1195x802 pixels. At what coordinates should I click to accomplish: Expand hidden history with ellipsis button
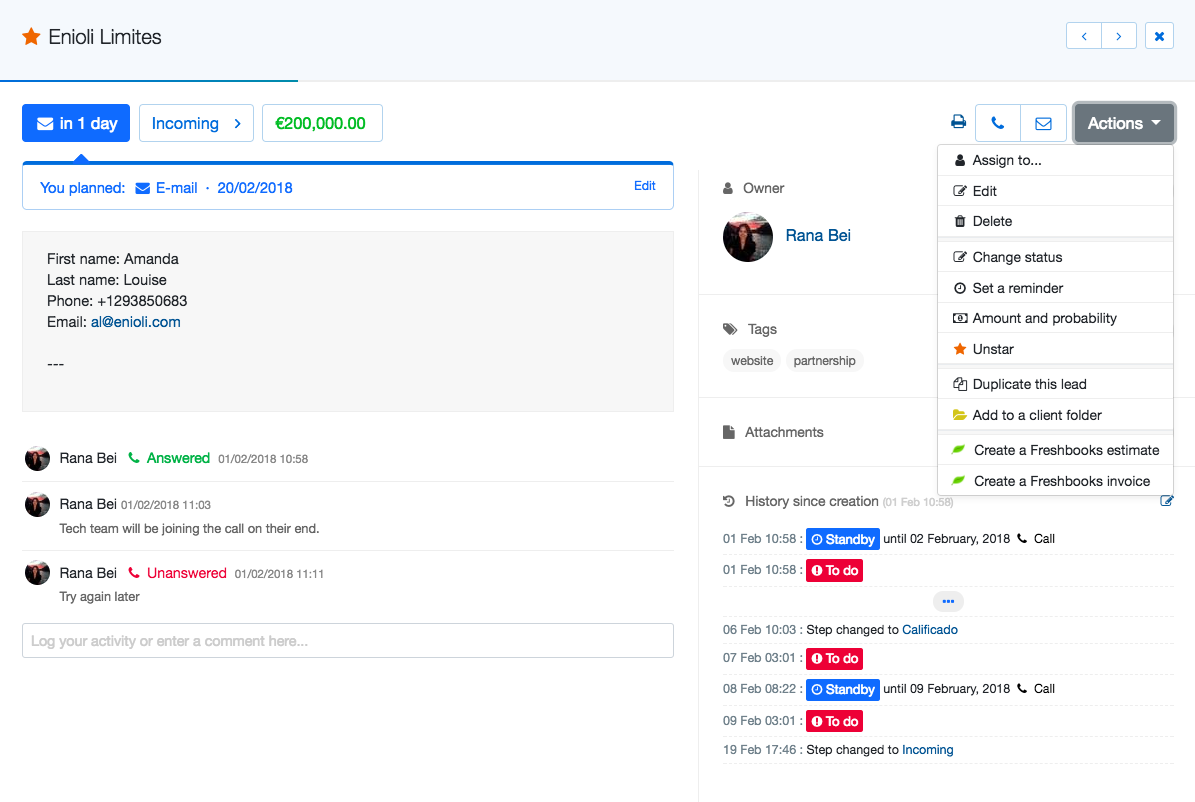pos(948,601)
